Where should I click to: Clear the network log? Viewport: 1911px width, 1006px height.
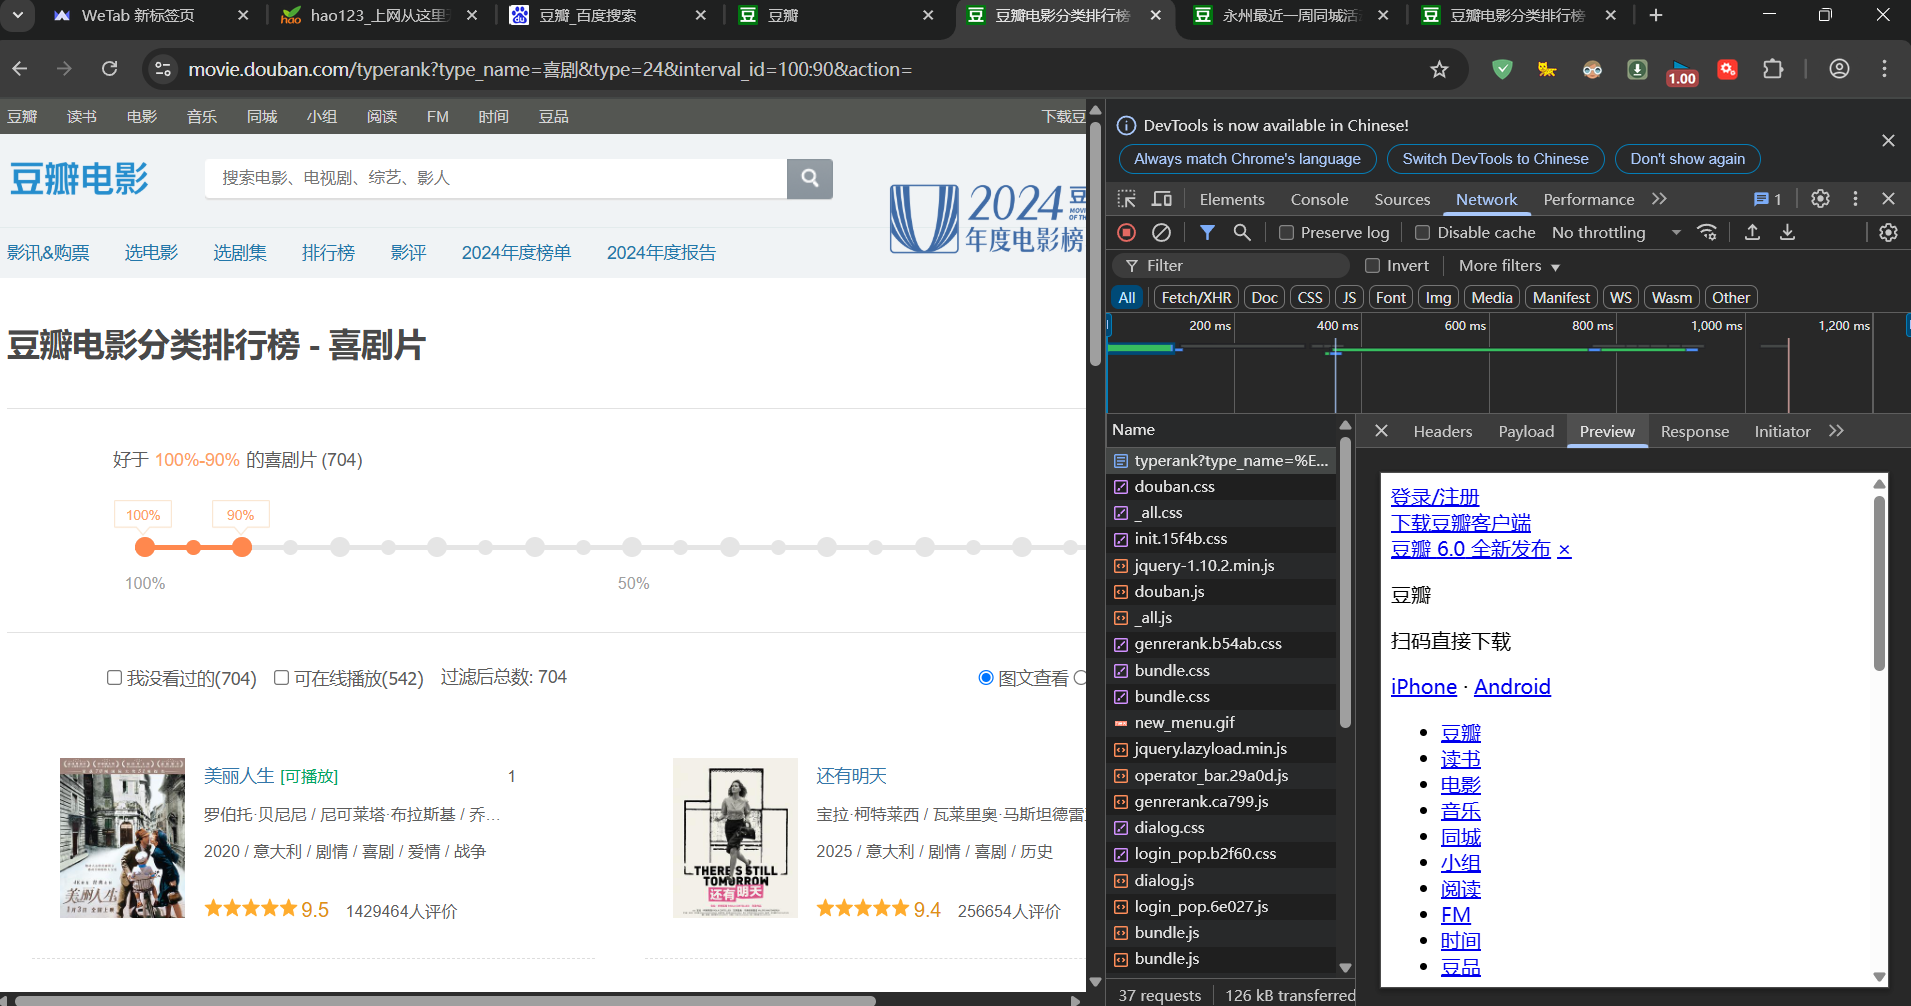pyautogui.click(x=1161, y=232)
